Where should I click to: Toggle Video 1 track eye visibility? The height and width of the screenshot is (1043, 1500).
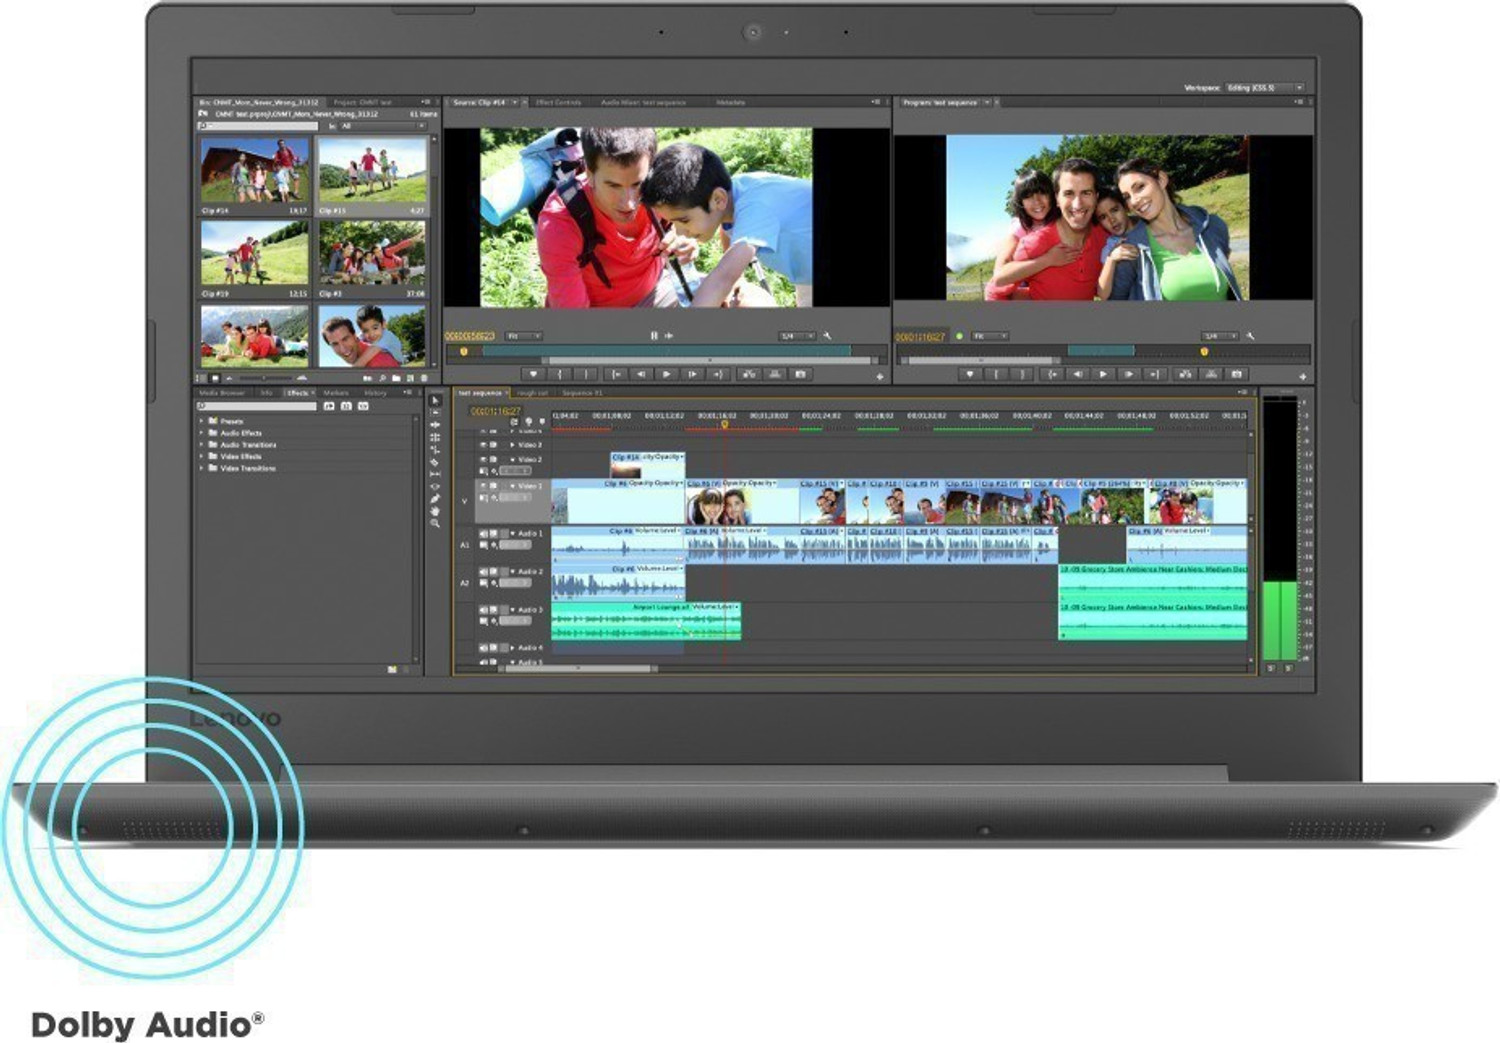(x=483, y=486)
